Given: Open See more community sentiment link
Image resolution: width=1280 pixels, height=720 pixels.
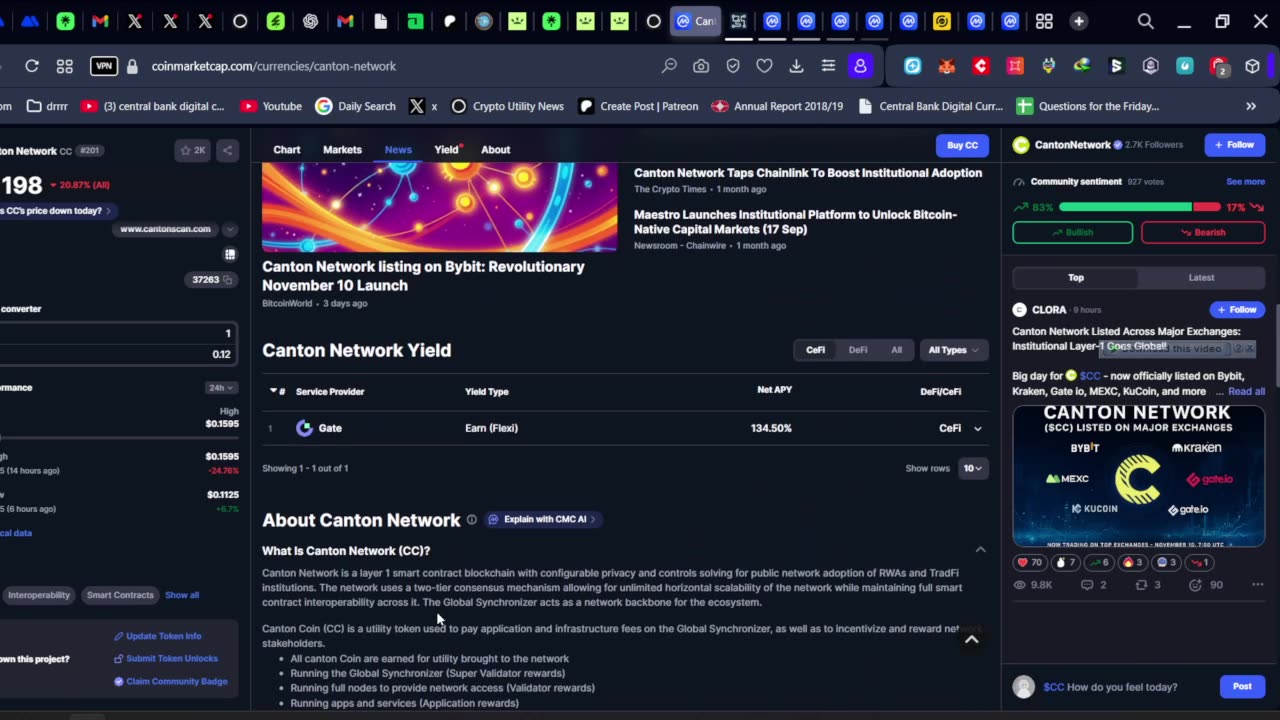Looking at the screenshot, I should (x=1245, y=182).
